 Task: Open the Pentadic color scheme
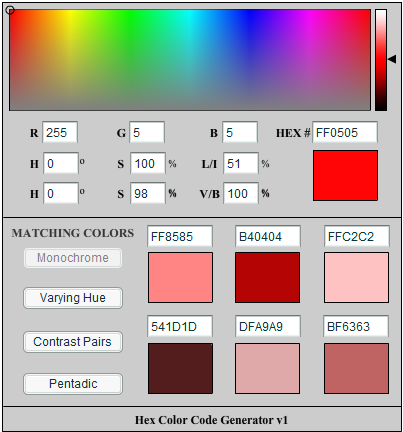[x=73, y=384]
